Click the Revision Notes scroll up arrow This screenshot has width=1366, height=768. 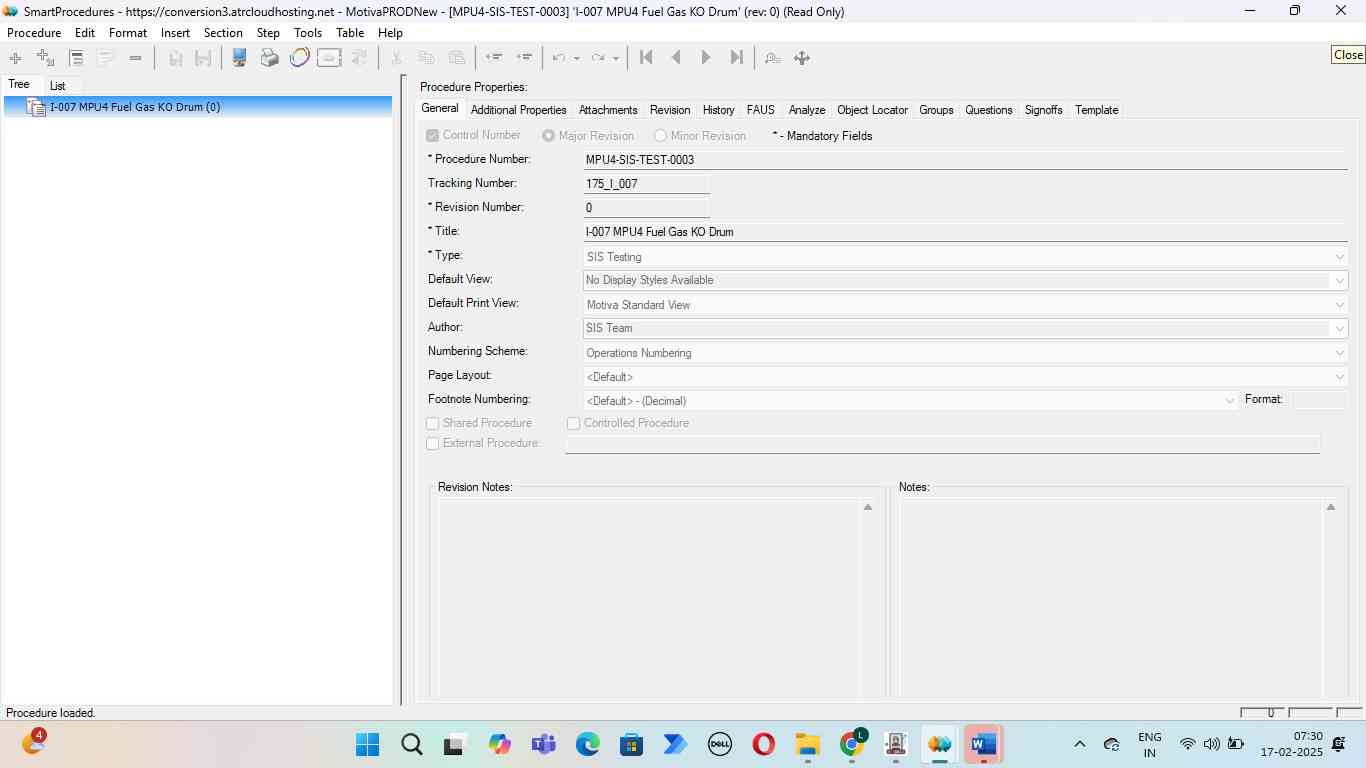[868, 508]
